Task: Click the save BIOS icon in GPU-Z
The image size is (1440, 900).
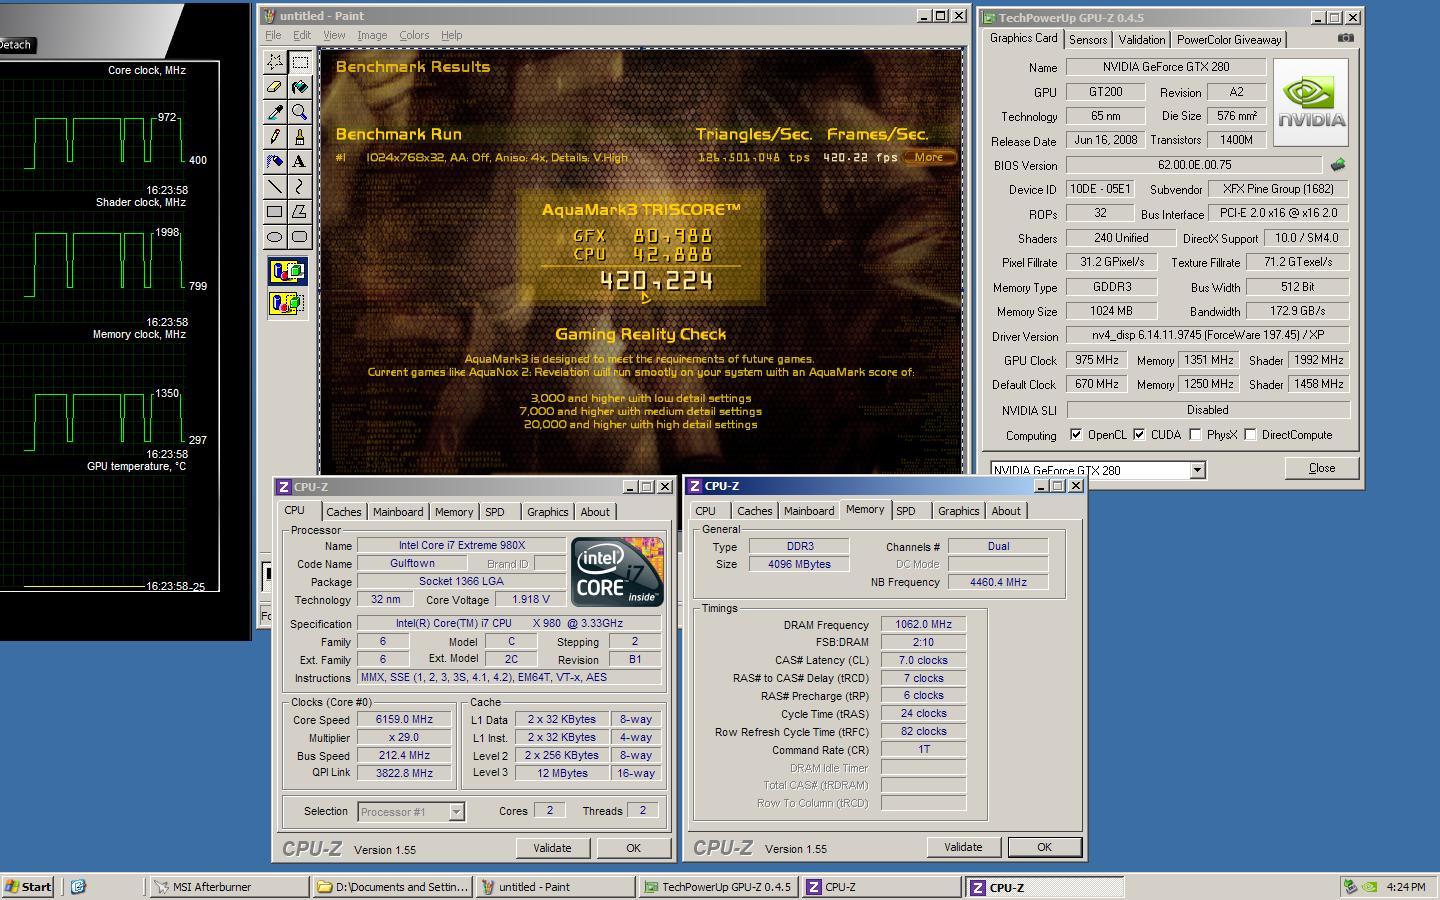Action: 1338,164
